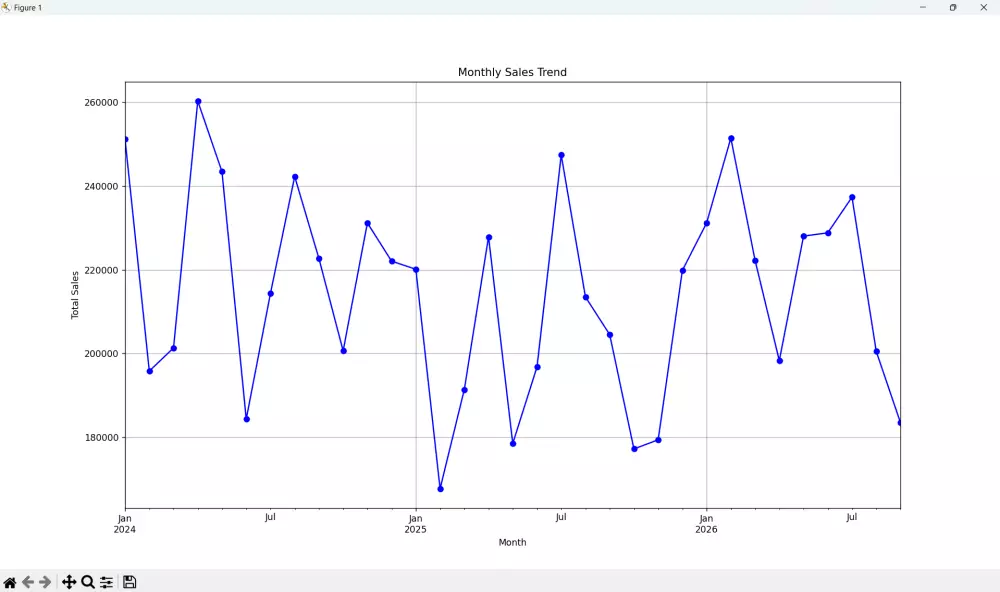Open the Configure subplots sliders icon
The height and width of the screenshot is (592, 1000).
click(x=107, y=581)
